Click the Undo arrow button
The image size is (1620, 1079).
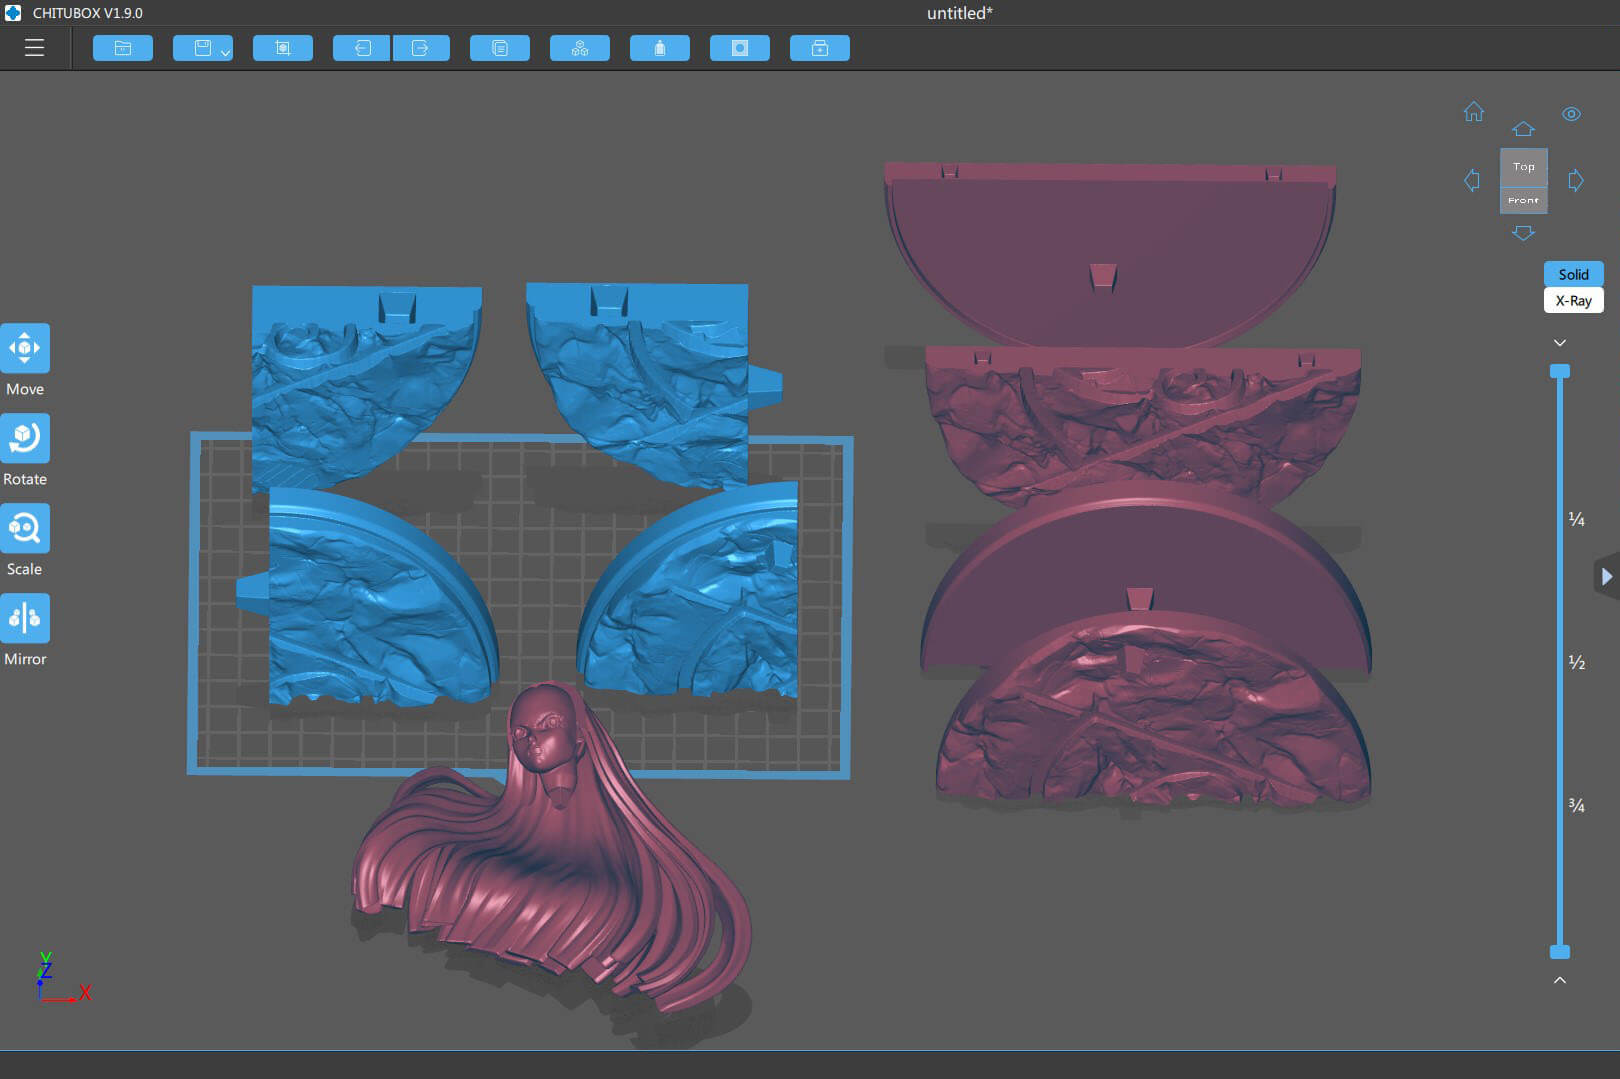362,48
